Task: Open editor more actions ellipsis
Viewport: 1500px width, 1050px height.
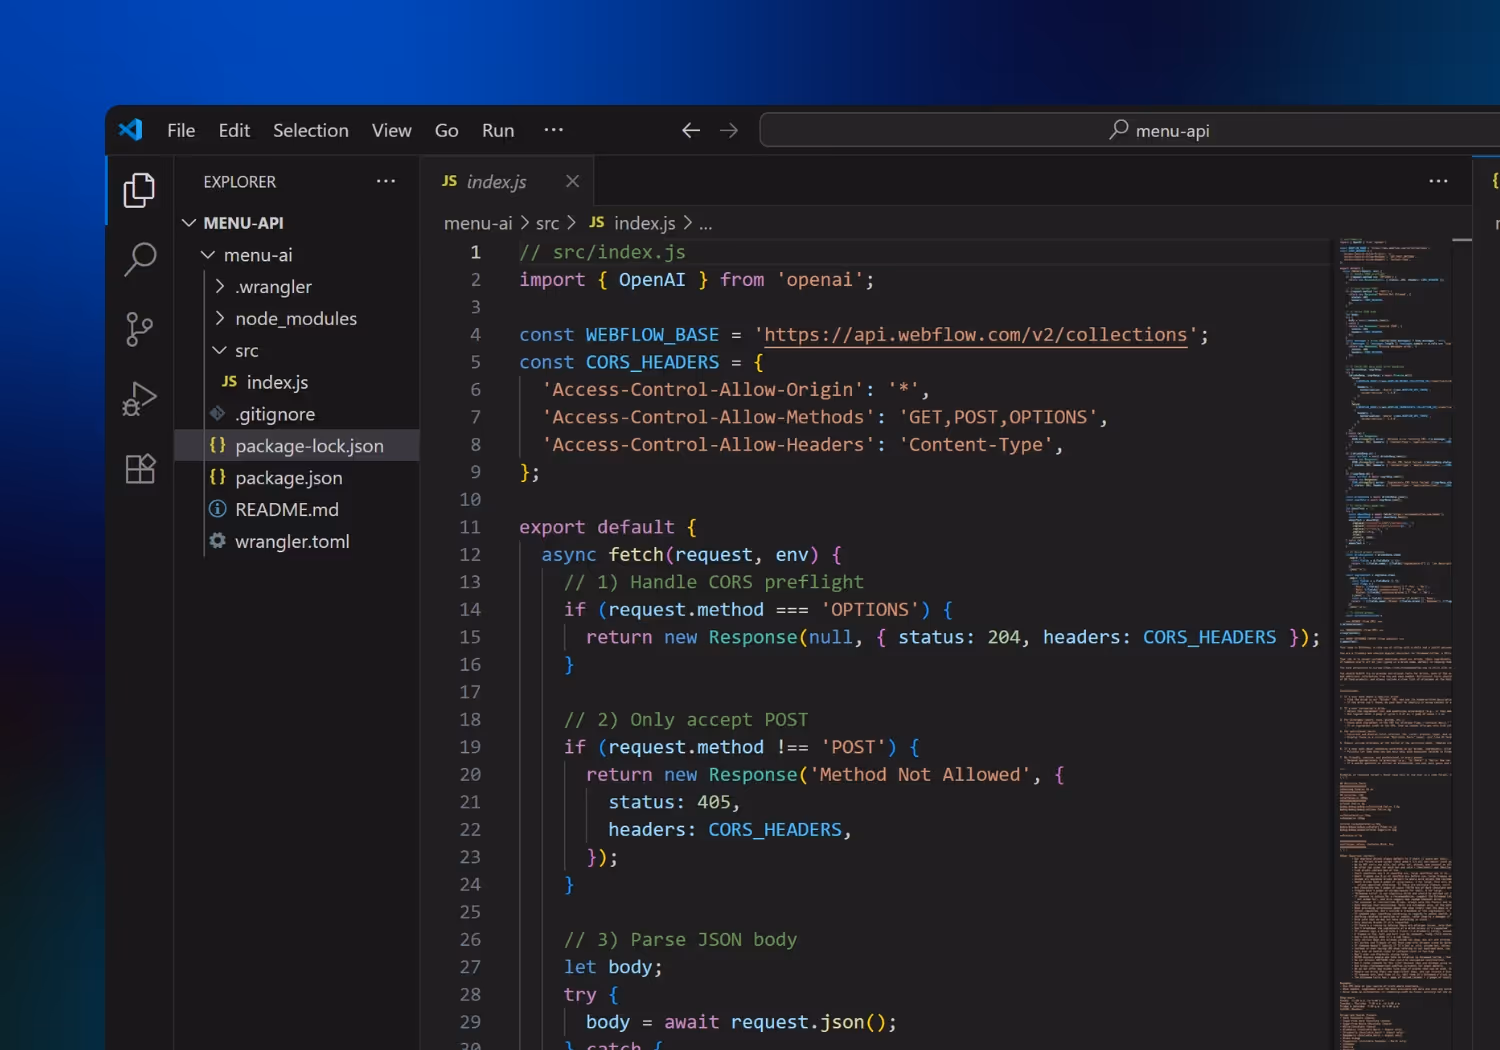Action: [1438, 181]
